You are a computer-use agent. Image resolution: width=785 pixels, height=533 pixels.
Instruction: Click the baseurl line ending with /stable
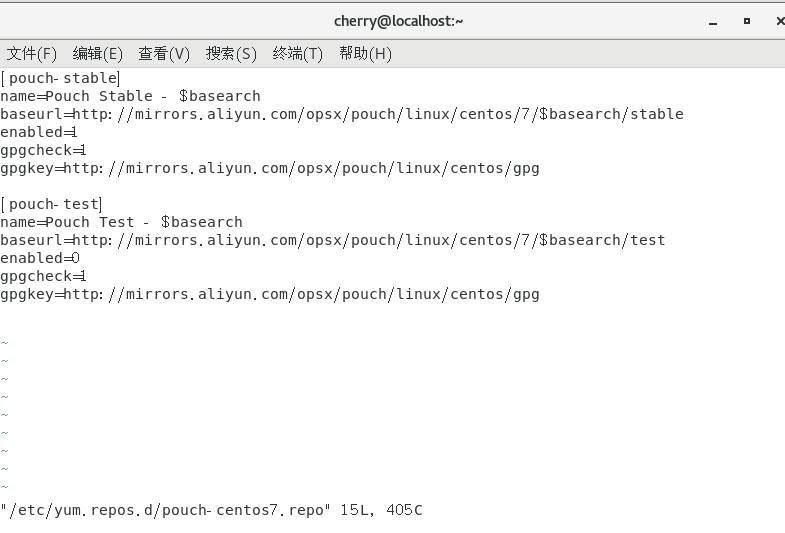[x=342, y=114]
